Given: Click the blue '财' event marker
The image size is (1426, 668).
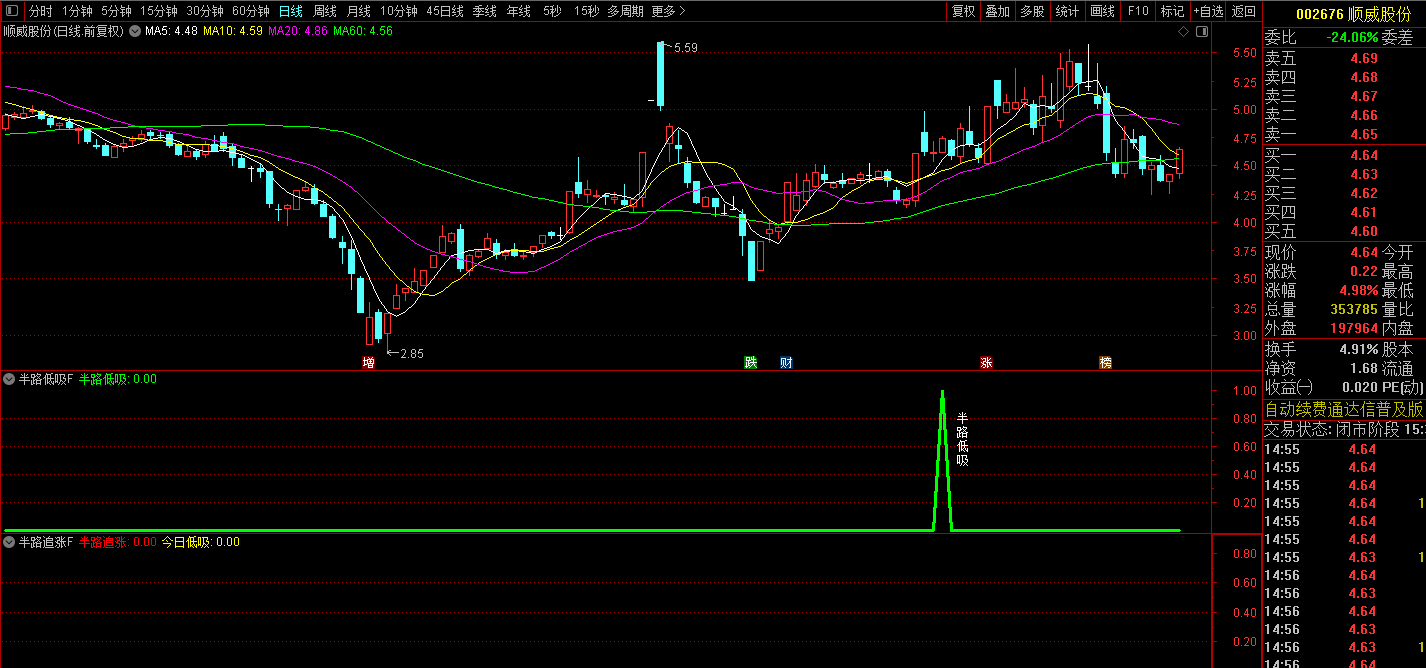Looking at the screenshot, I should 786,362.
